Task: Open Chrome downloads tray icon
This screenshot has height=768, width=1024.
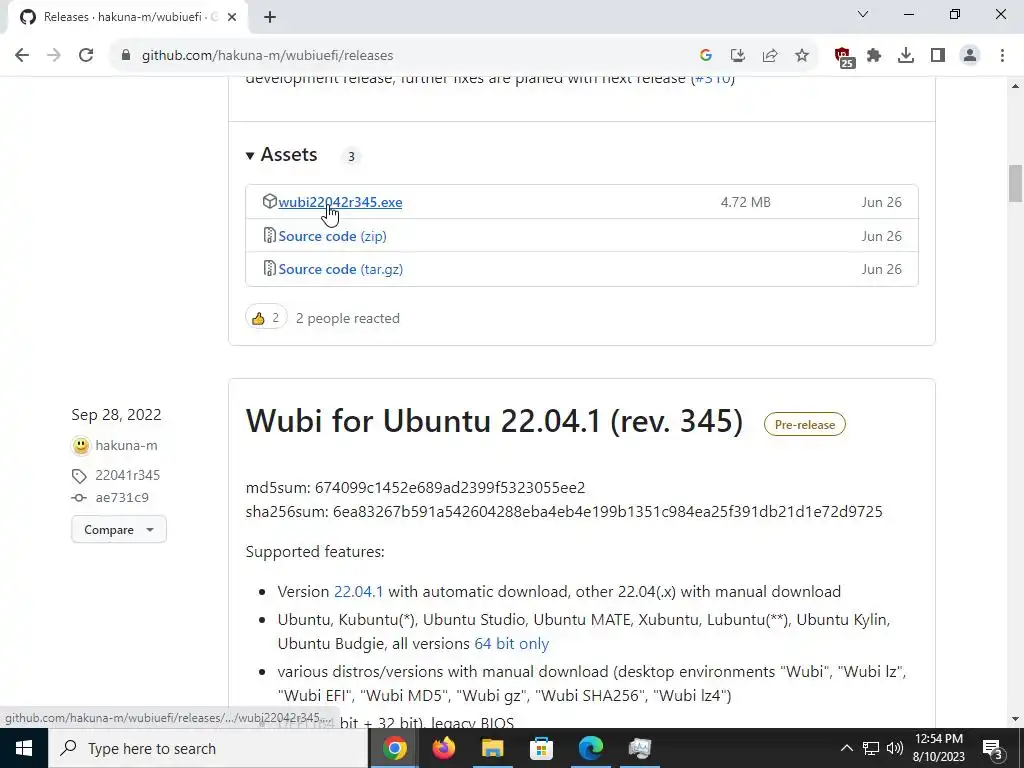Action: (906, 56)
